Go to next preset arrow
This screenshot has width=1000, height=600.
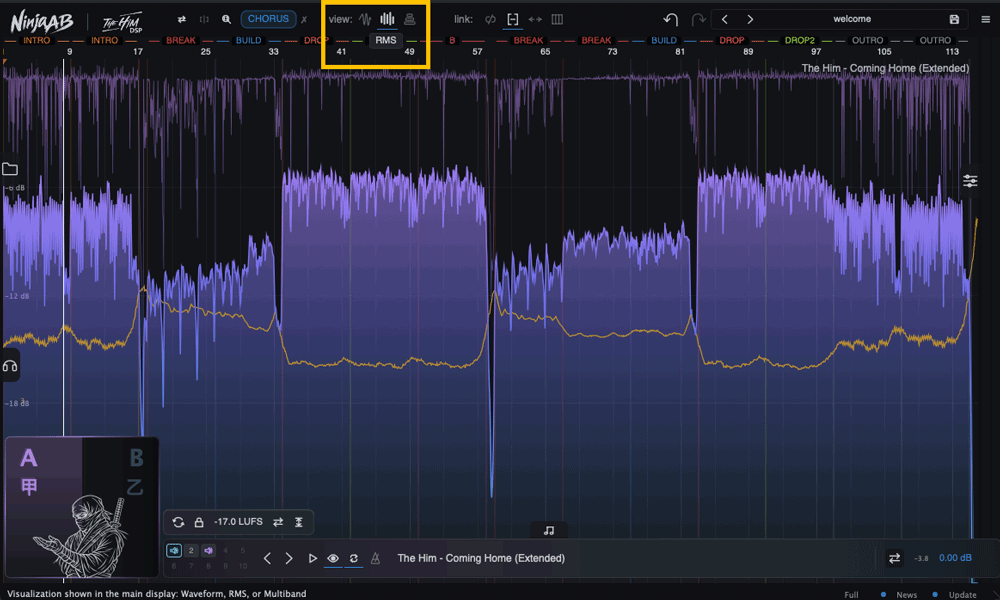[x=750, y=19]
